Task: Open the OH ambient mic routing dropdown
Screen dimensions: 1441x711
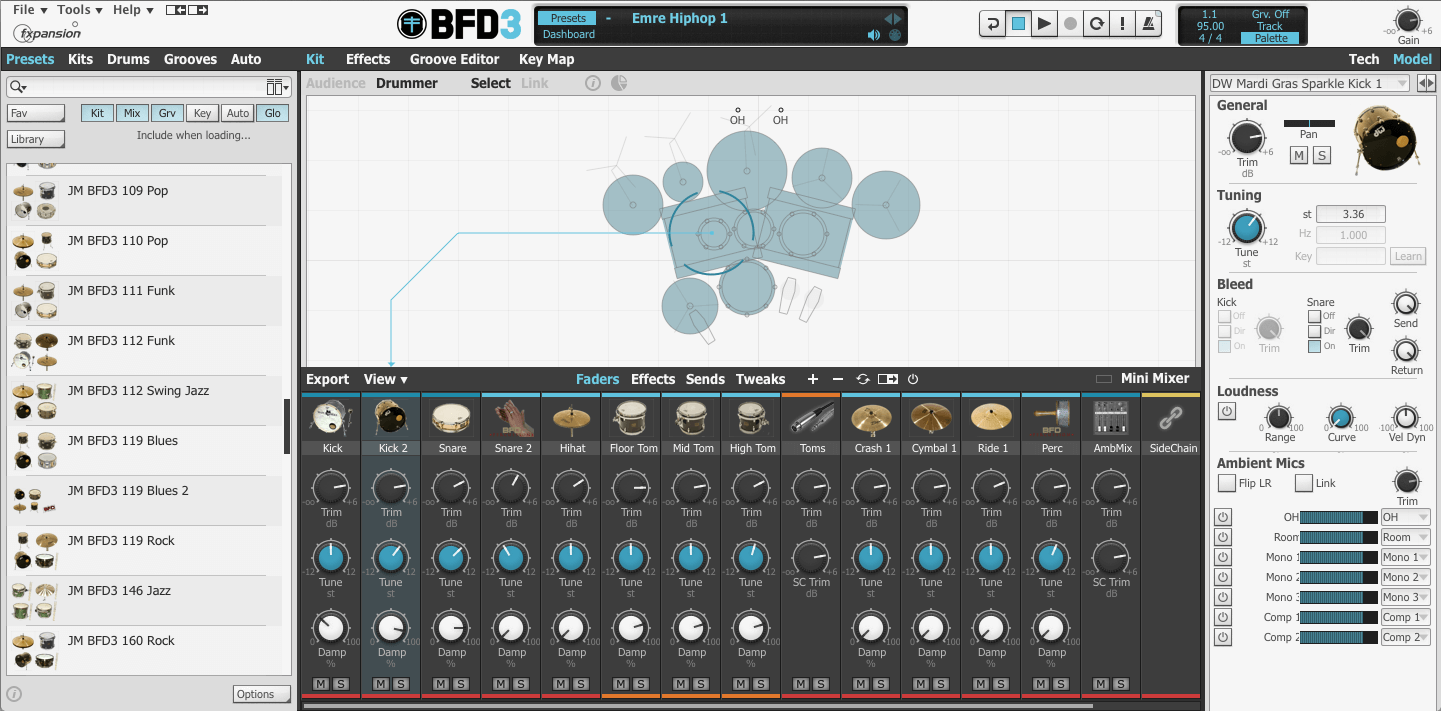Action: [1404, 517]
